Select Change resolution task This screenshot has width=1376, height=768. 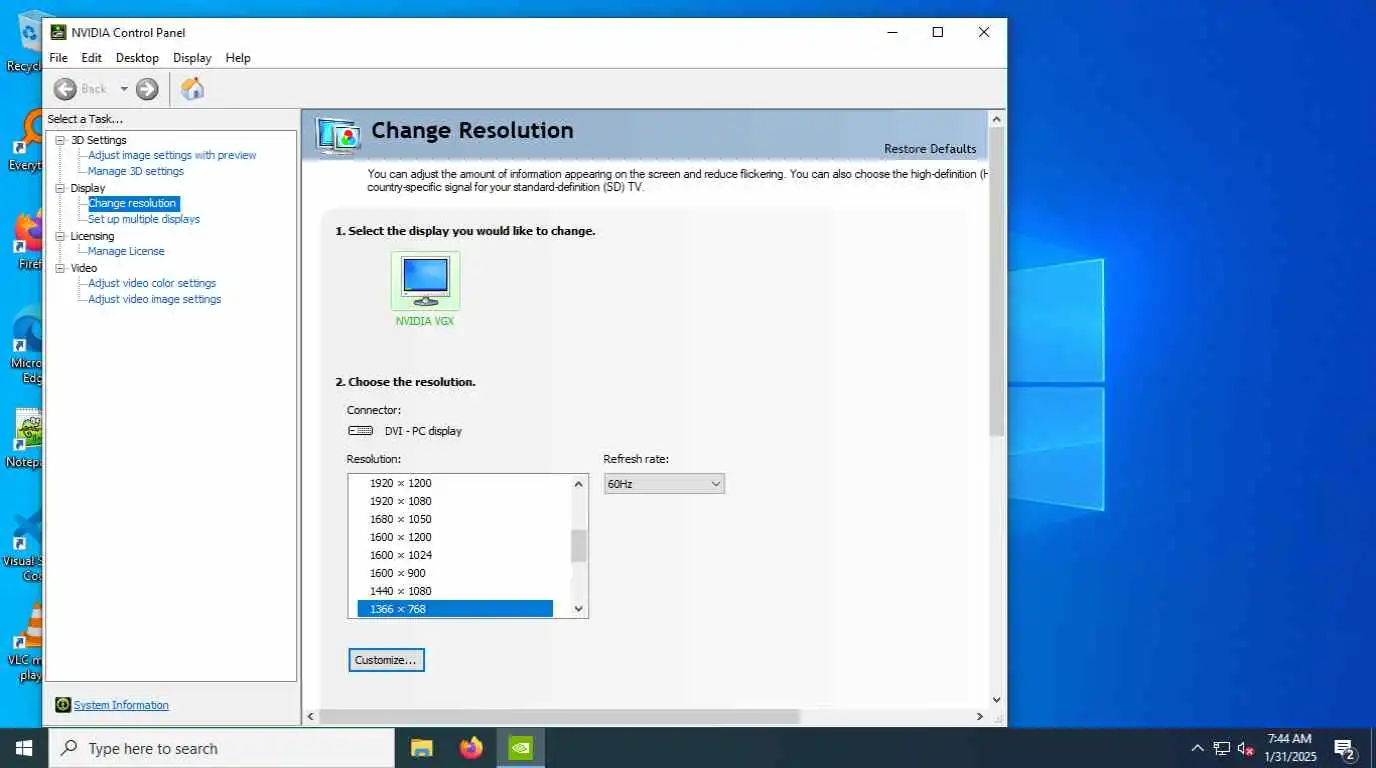tap(132, 203)
